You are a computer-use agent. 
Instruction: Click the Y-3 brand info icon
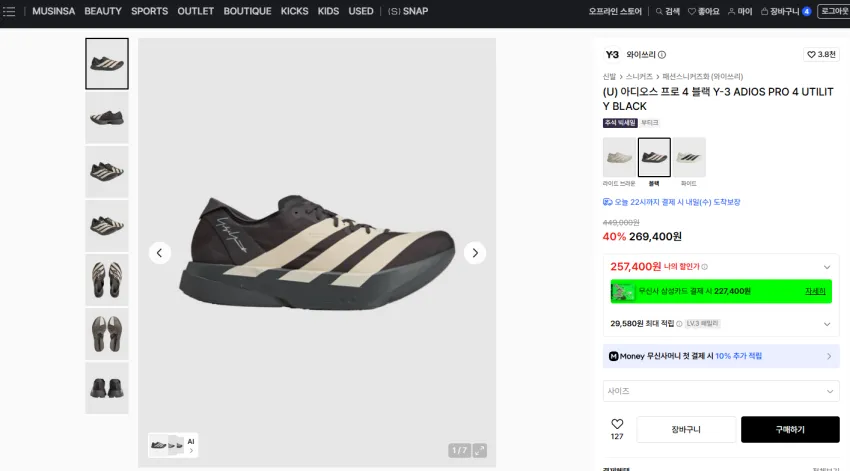click(x=662, y=55)
